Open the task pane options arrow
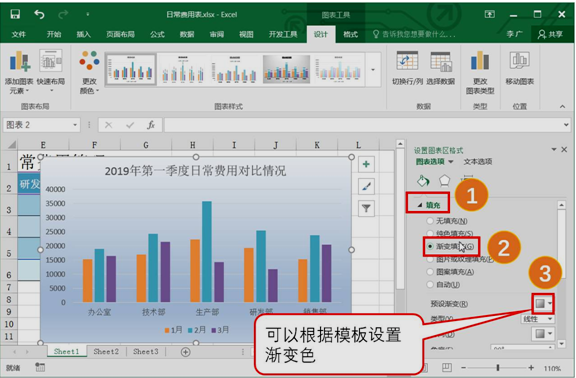The height and width of the screenshot is (378, 576). pos(554,149)
